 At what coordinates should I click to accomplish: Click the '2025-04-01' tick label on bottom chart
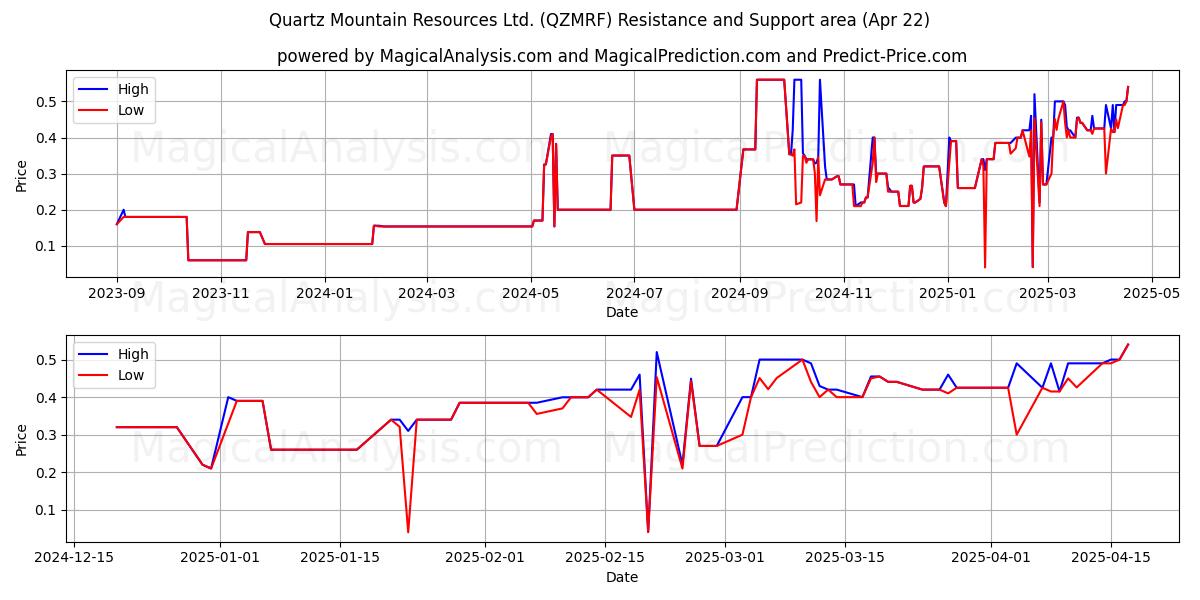tap(990, 559)
